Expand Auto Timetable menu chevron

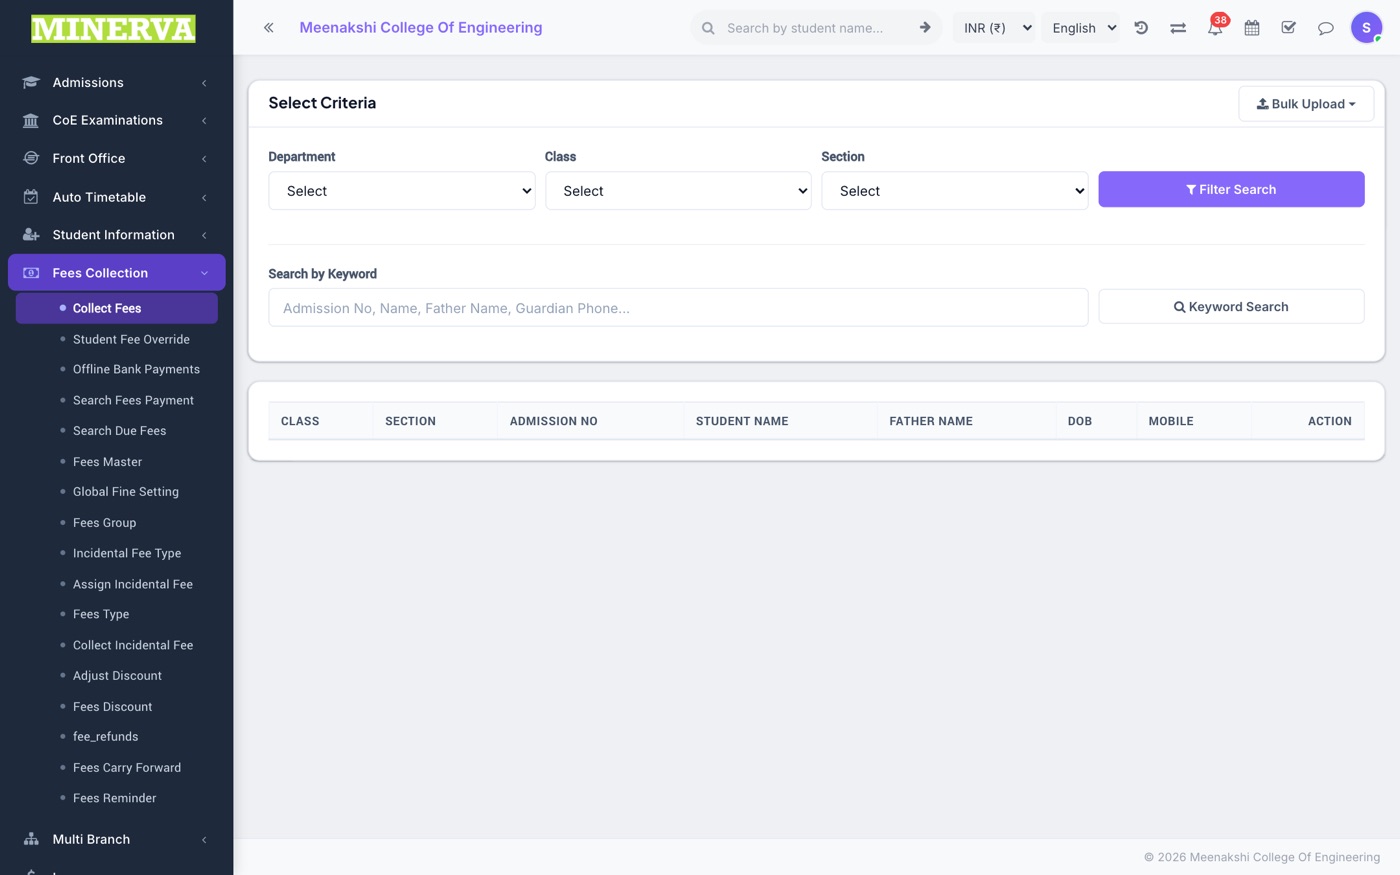(204, 198)
